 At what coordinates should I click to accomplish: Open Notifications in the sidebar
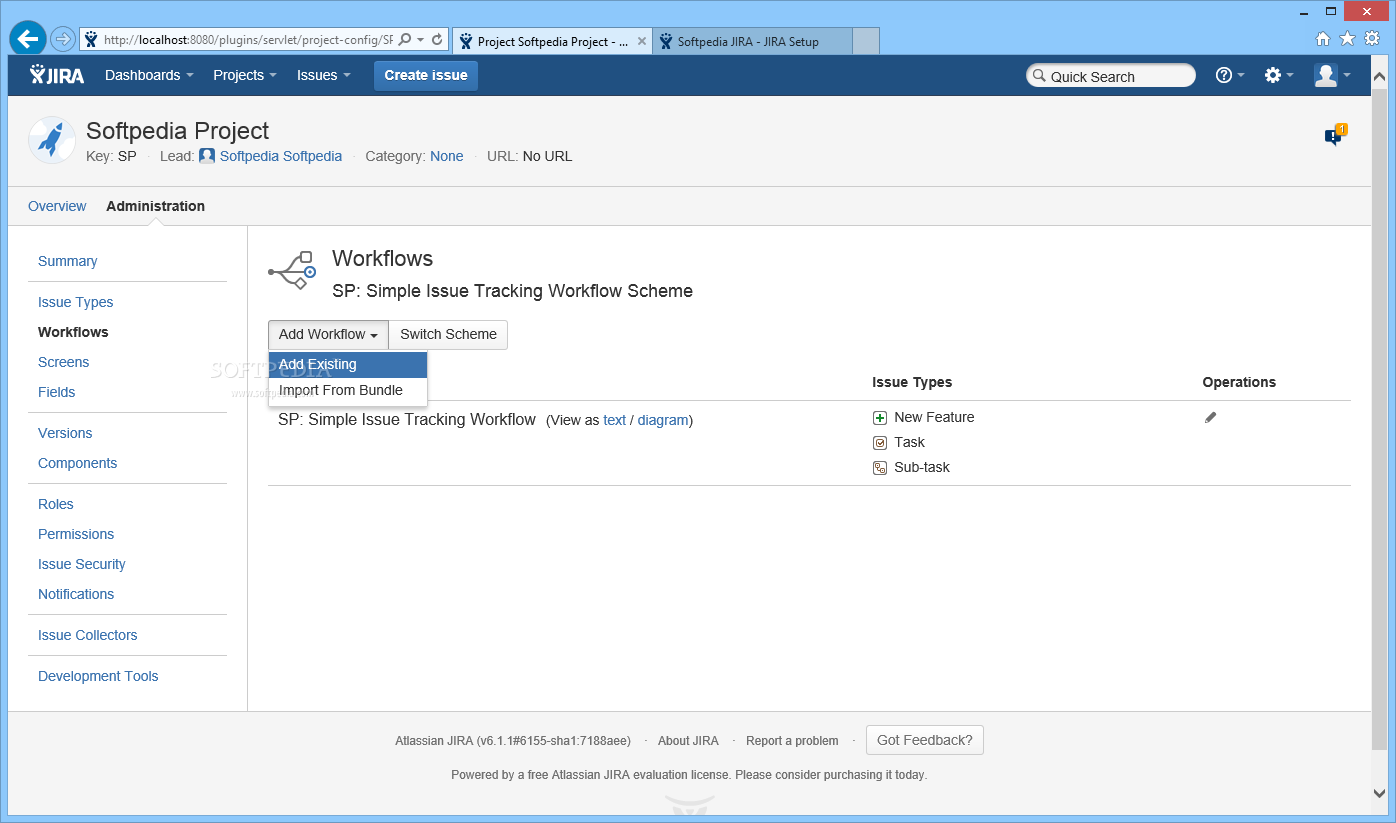click(76, 594)
